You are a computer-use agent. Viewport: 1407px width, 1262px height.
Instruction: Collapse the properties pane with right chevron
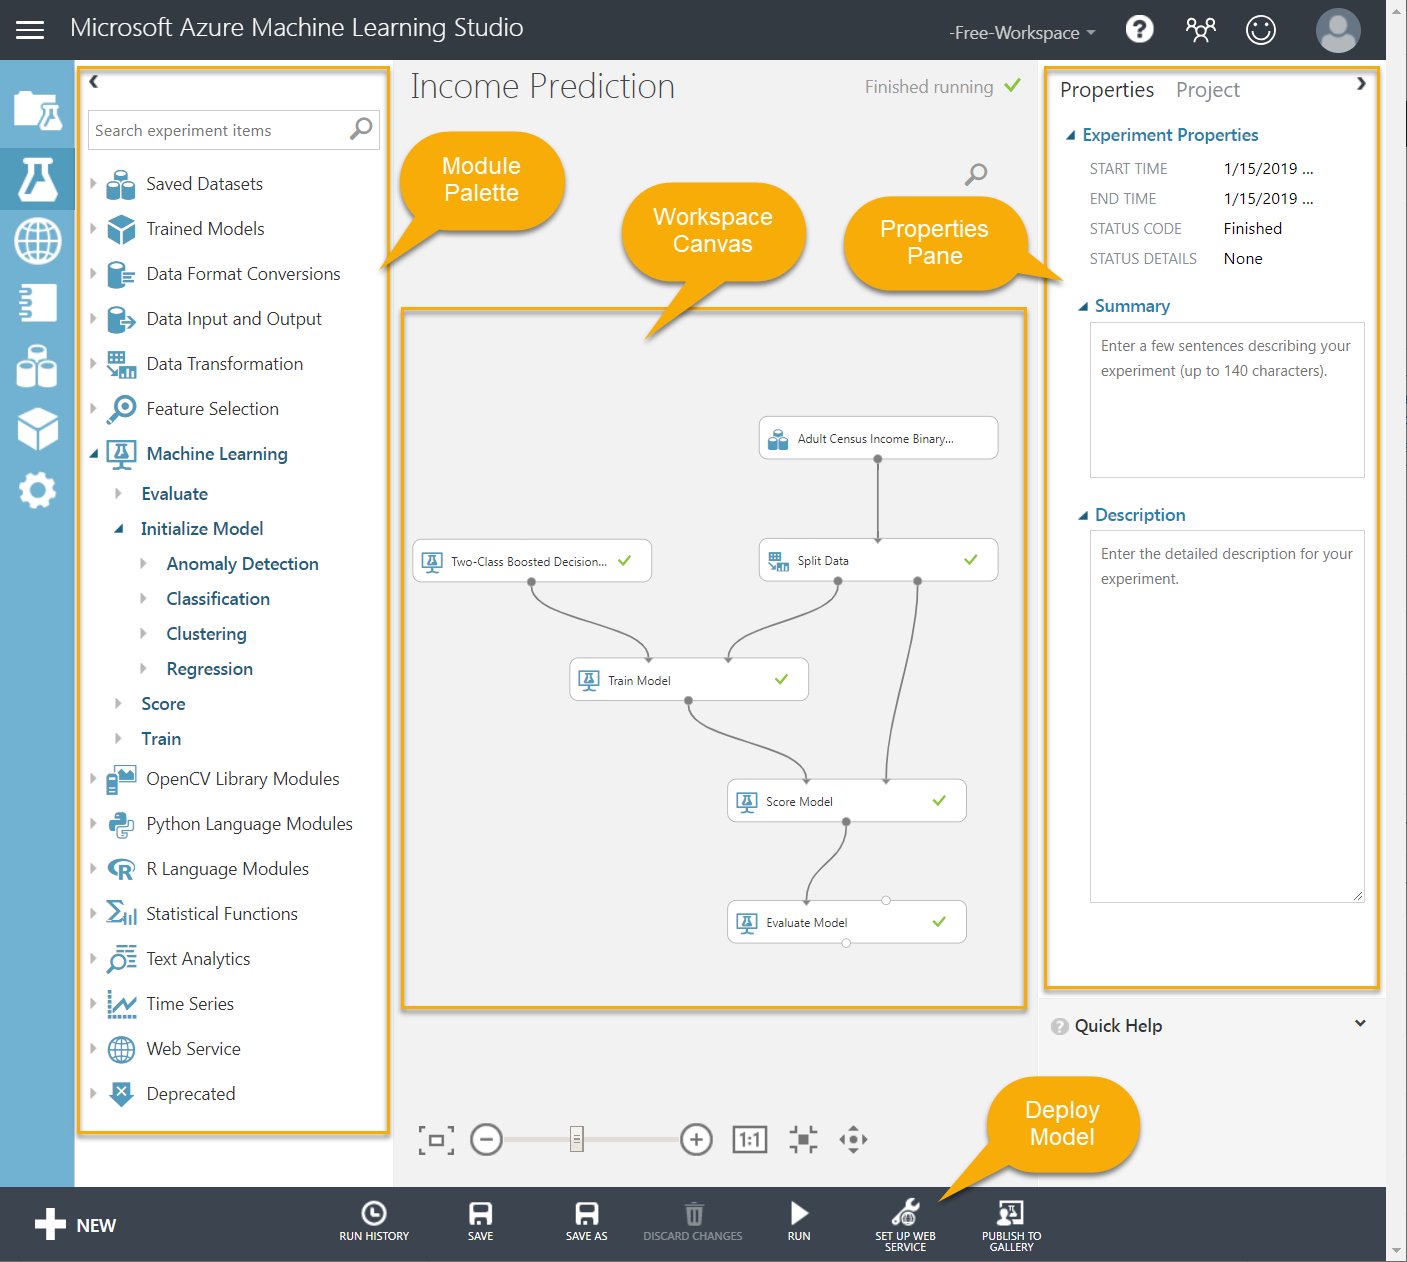coord(1361,84)
